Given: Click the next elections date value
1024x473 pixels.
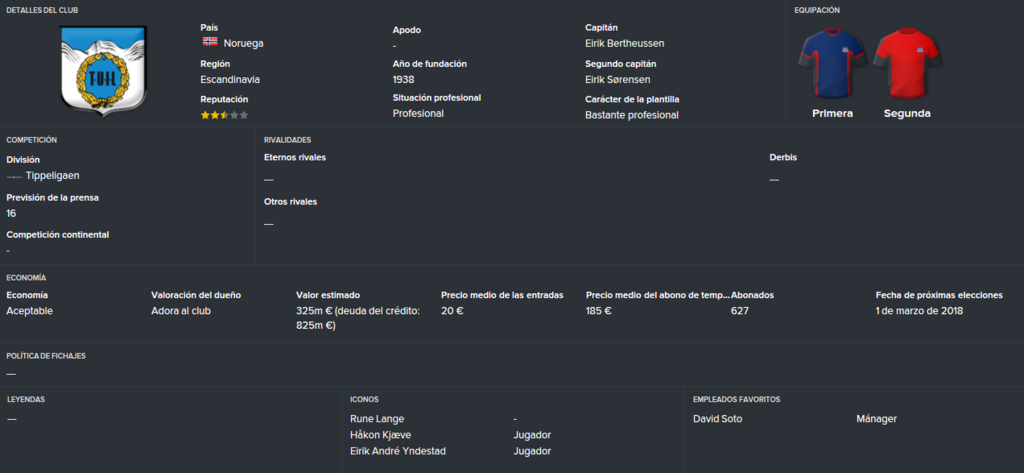Looking at the screenshot, I should point(919,311).
